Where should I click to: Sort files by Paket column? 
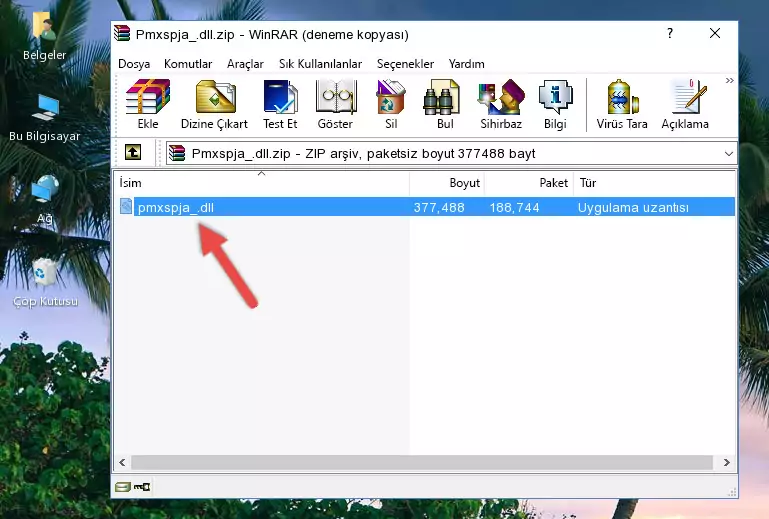pos(529,183)
